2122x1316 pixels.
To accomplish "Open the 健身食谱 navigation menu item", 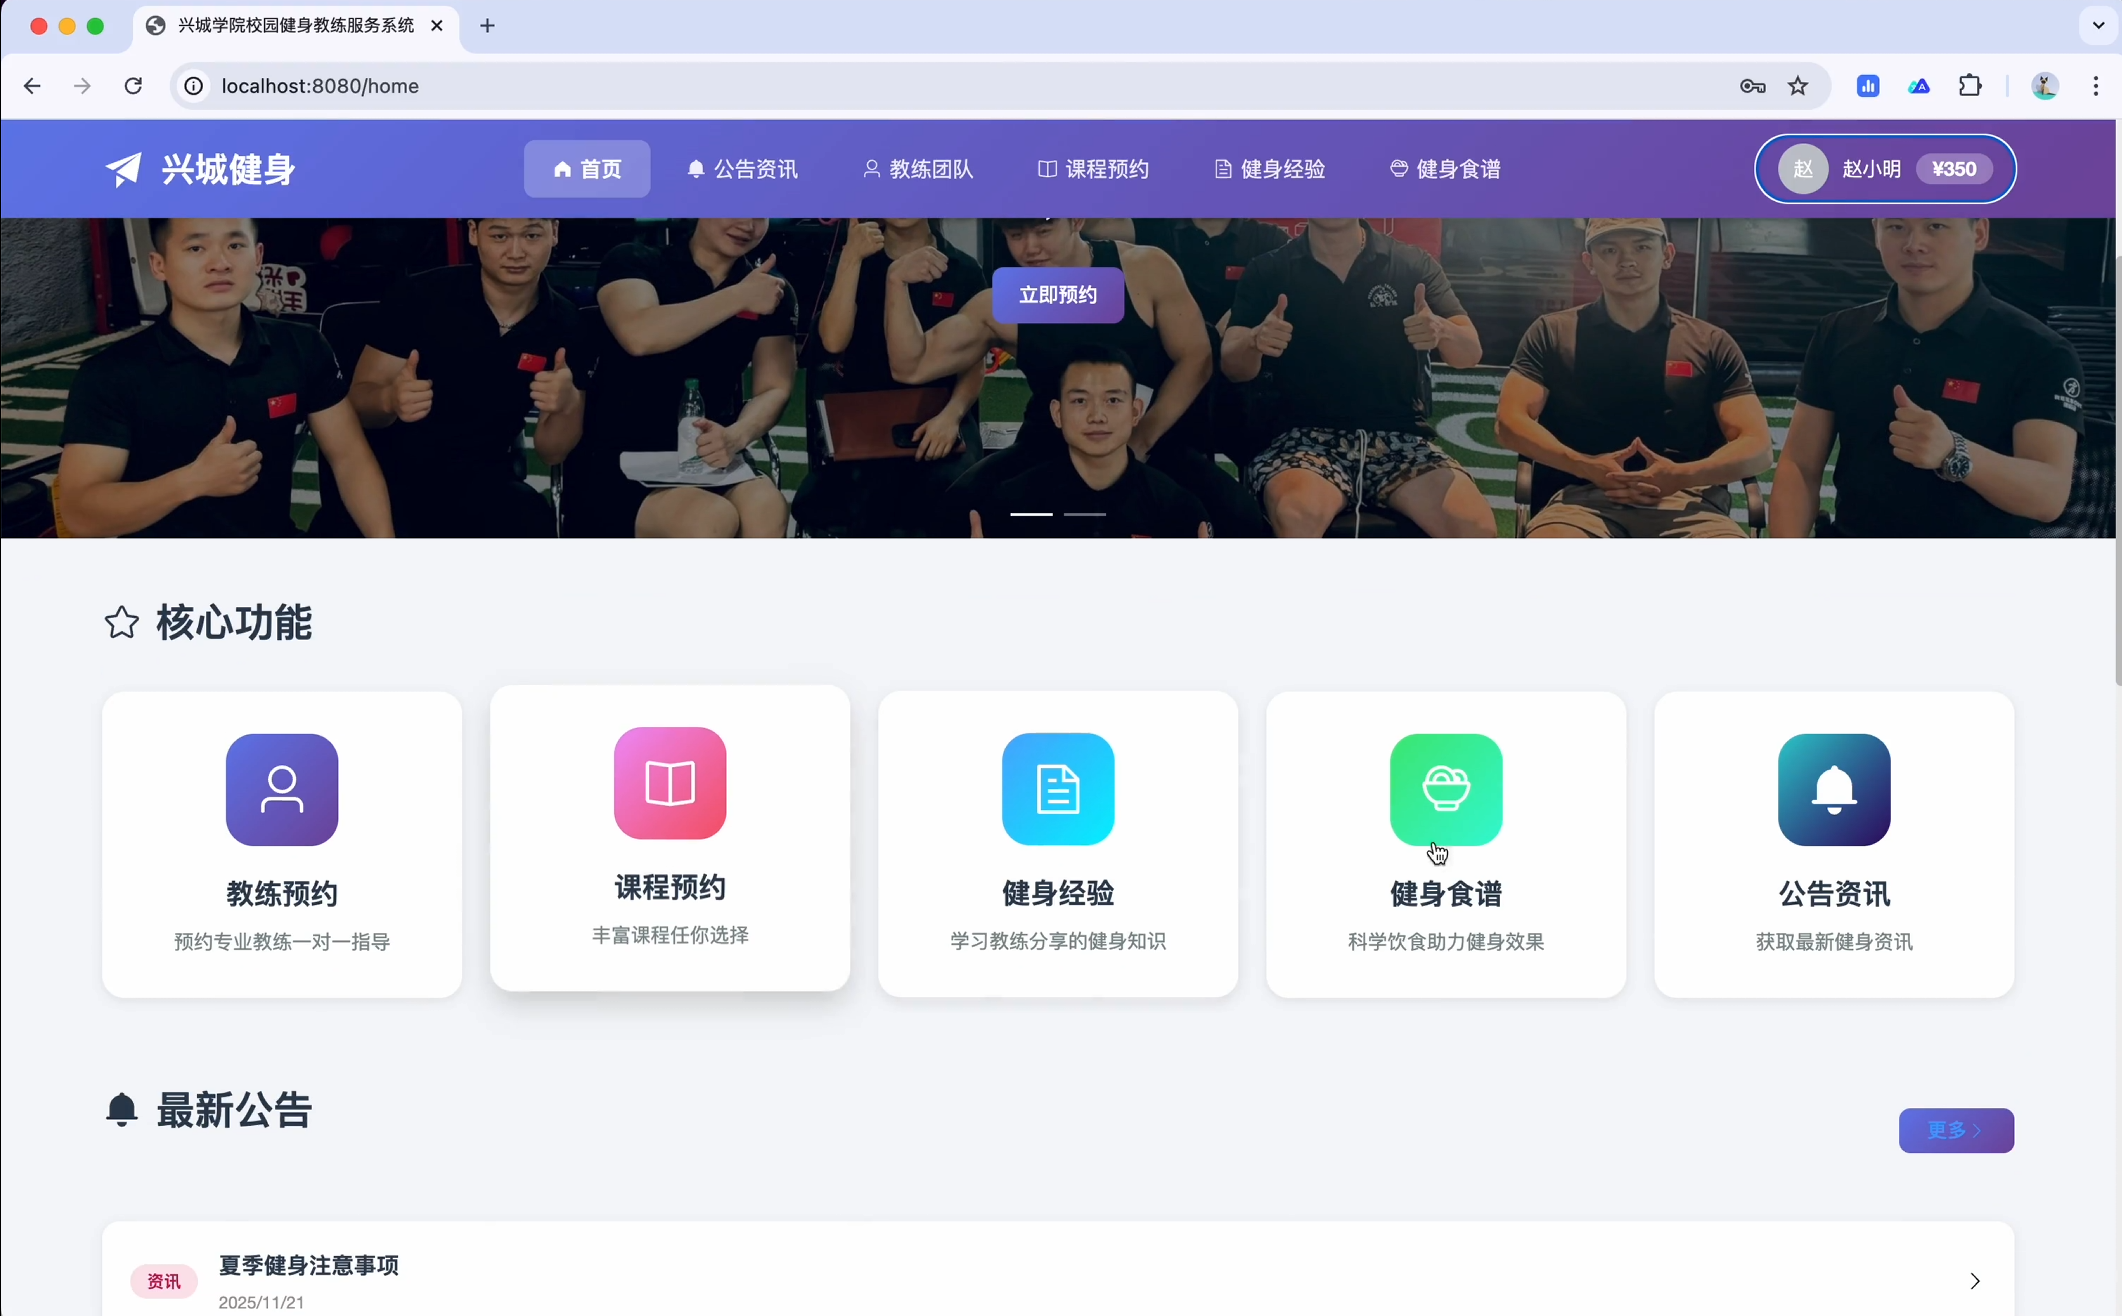I will pos(1445,169).
